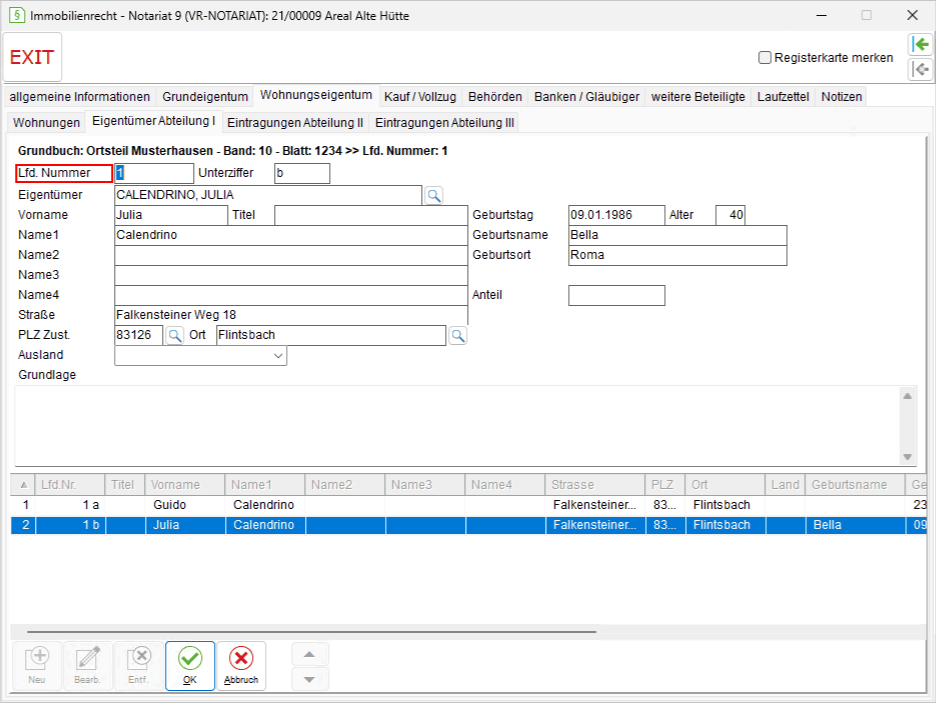This screenshot has width=936, height=704.
Task: Open the Eintragungen Abteilung III sub-tab
Action: 444,122
